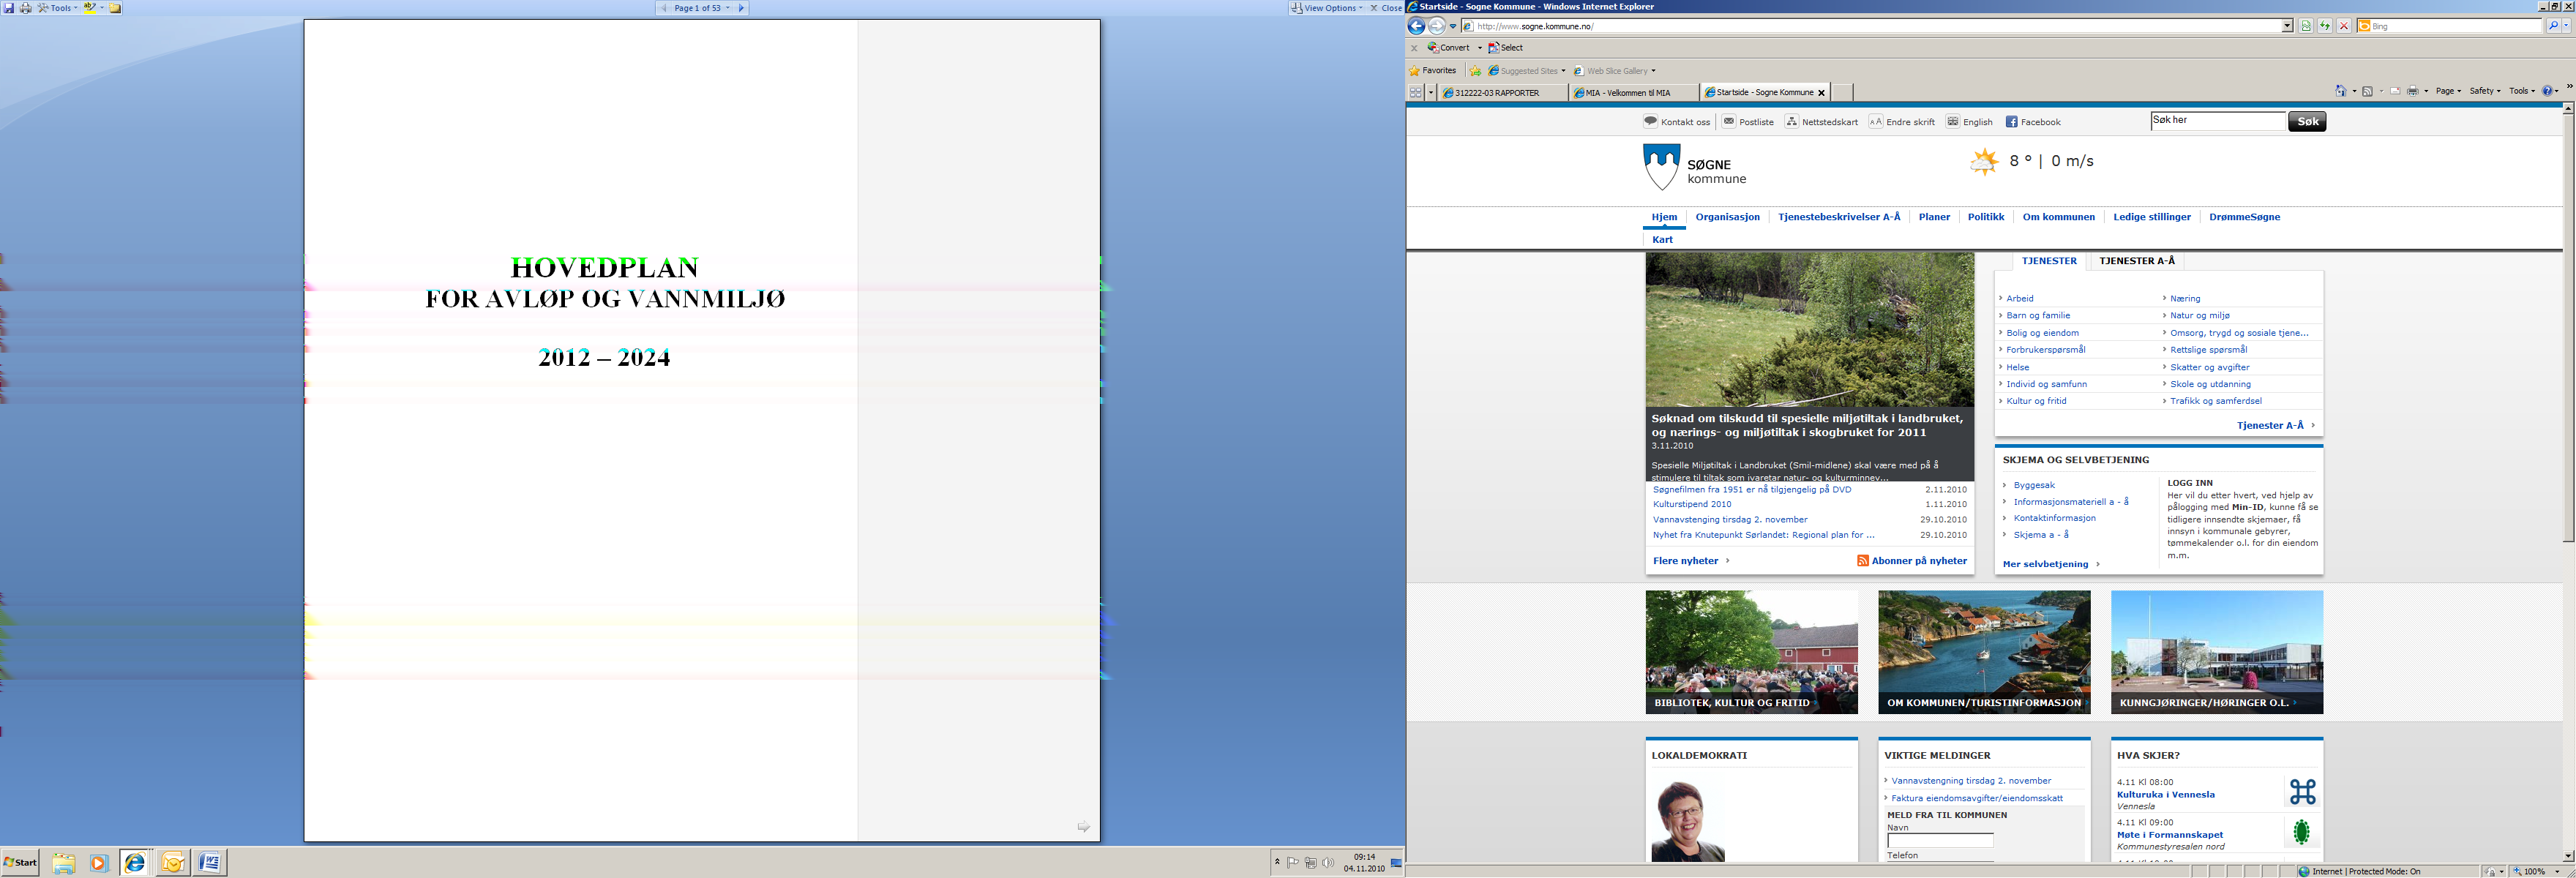This screenshot has width=2576, height=878.
Task: Click the volume speaker icon in system tray
Action: tap(1327, 862)
